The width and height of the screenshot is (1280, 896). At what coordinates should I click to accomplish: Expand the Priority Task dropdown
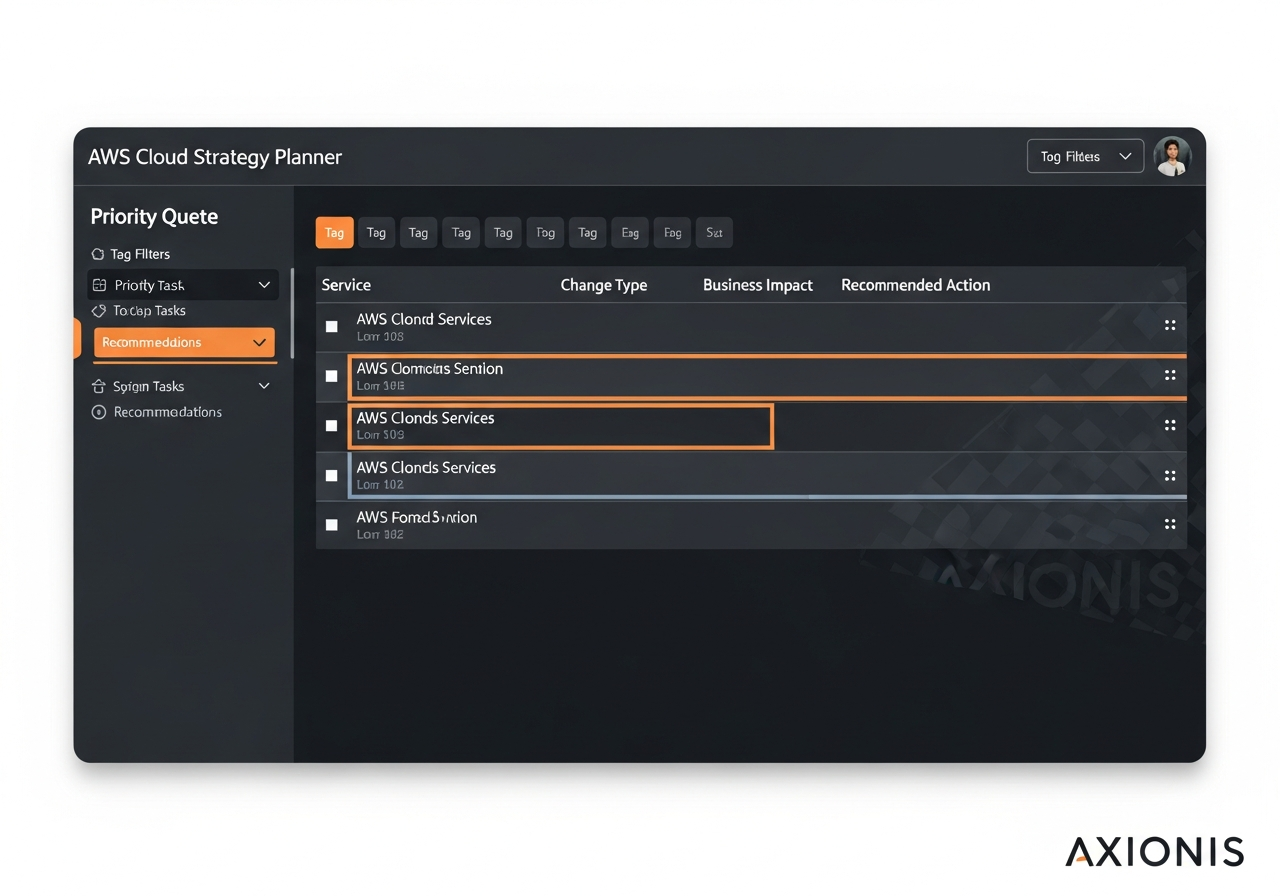[264, 285]
